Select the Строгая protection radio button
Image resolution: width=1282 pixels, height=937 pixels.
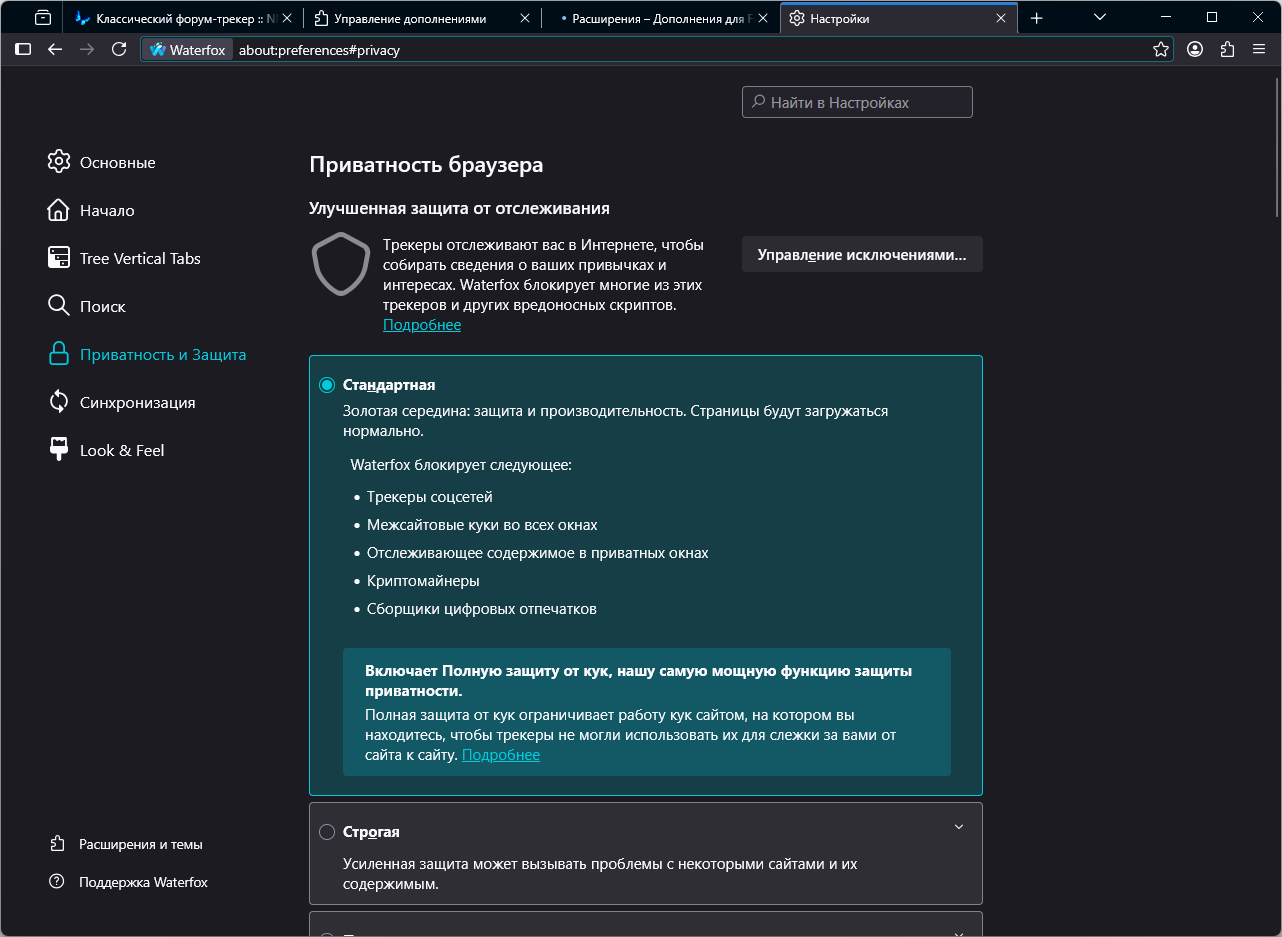(327, 832)
